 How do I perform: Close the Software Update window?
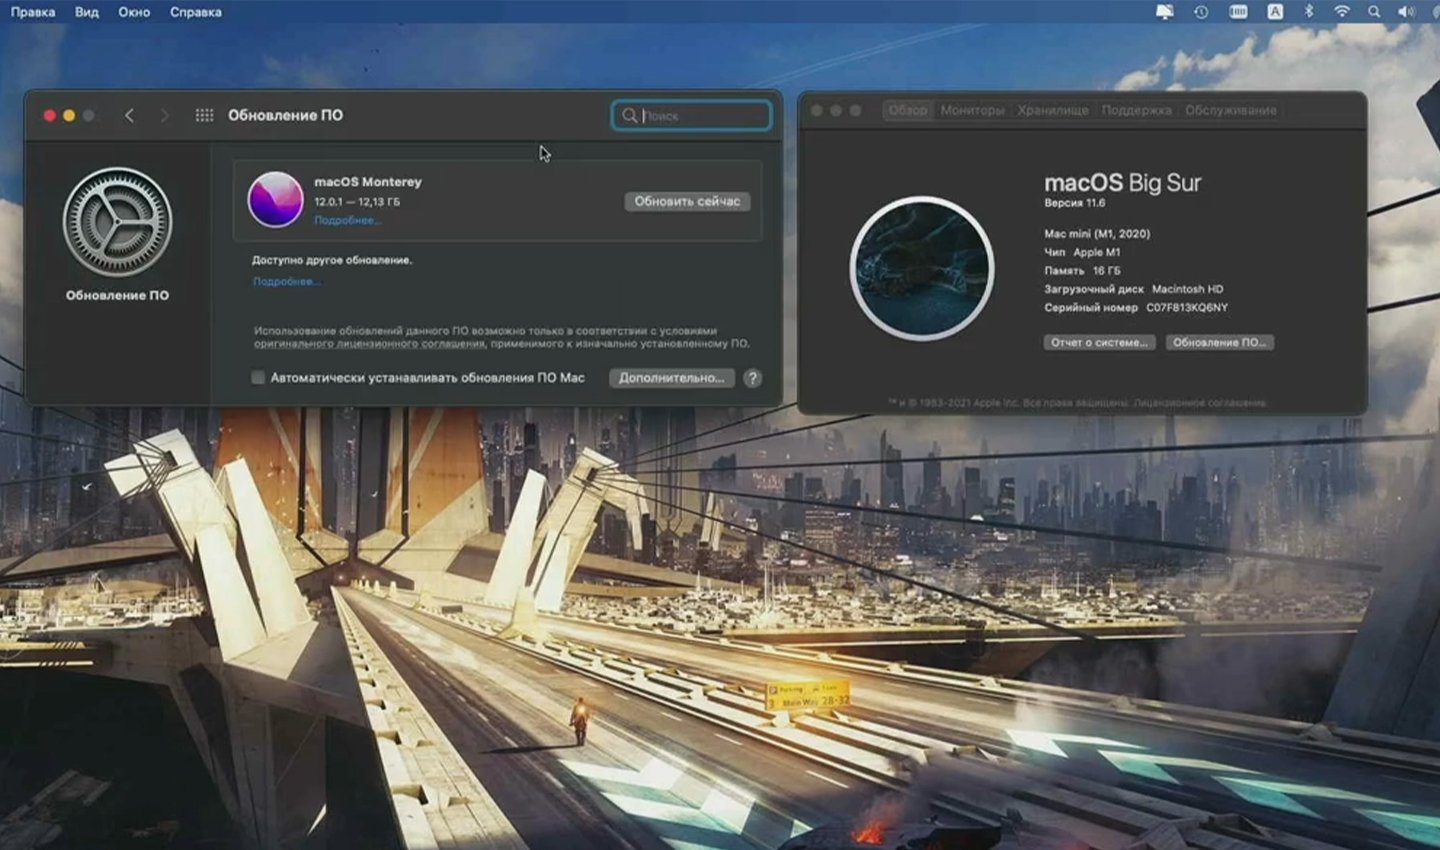[x=49, y=115]
